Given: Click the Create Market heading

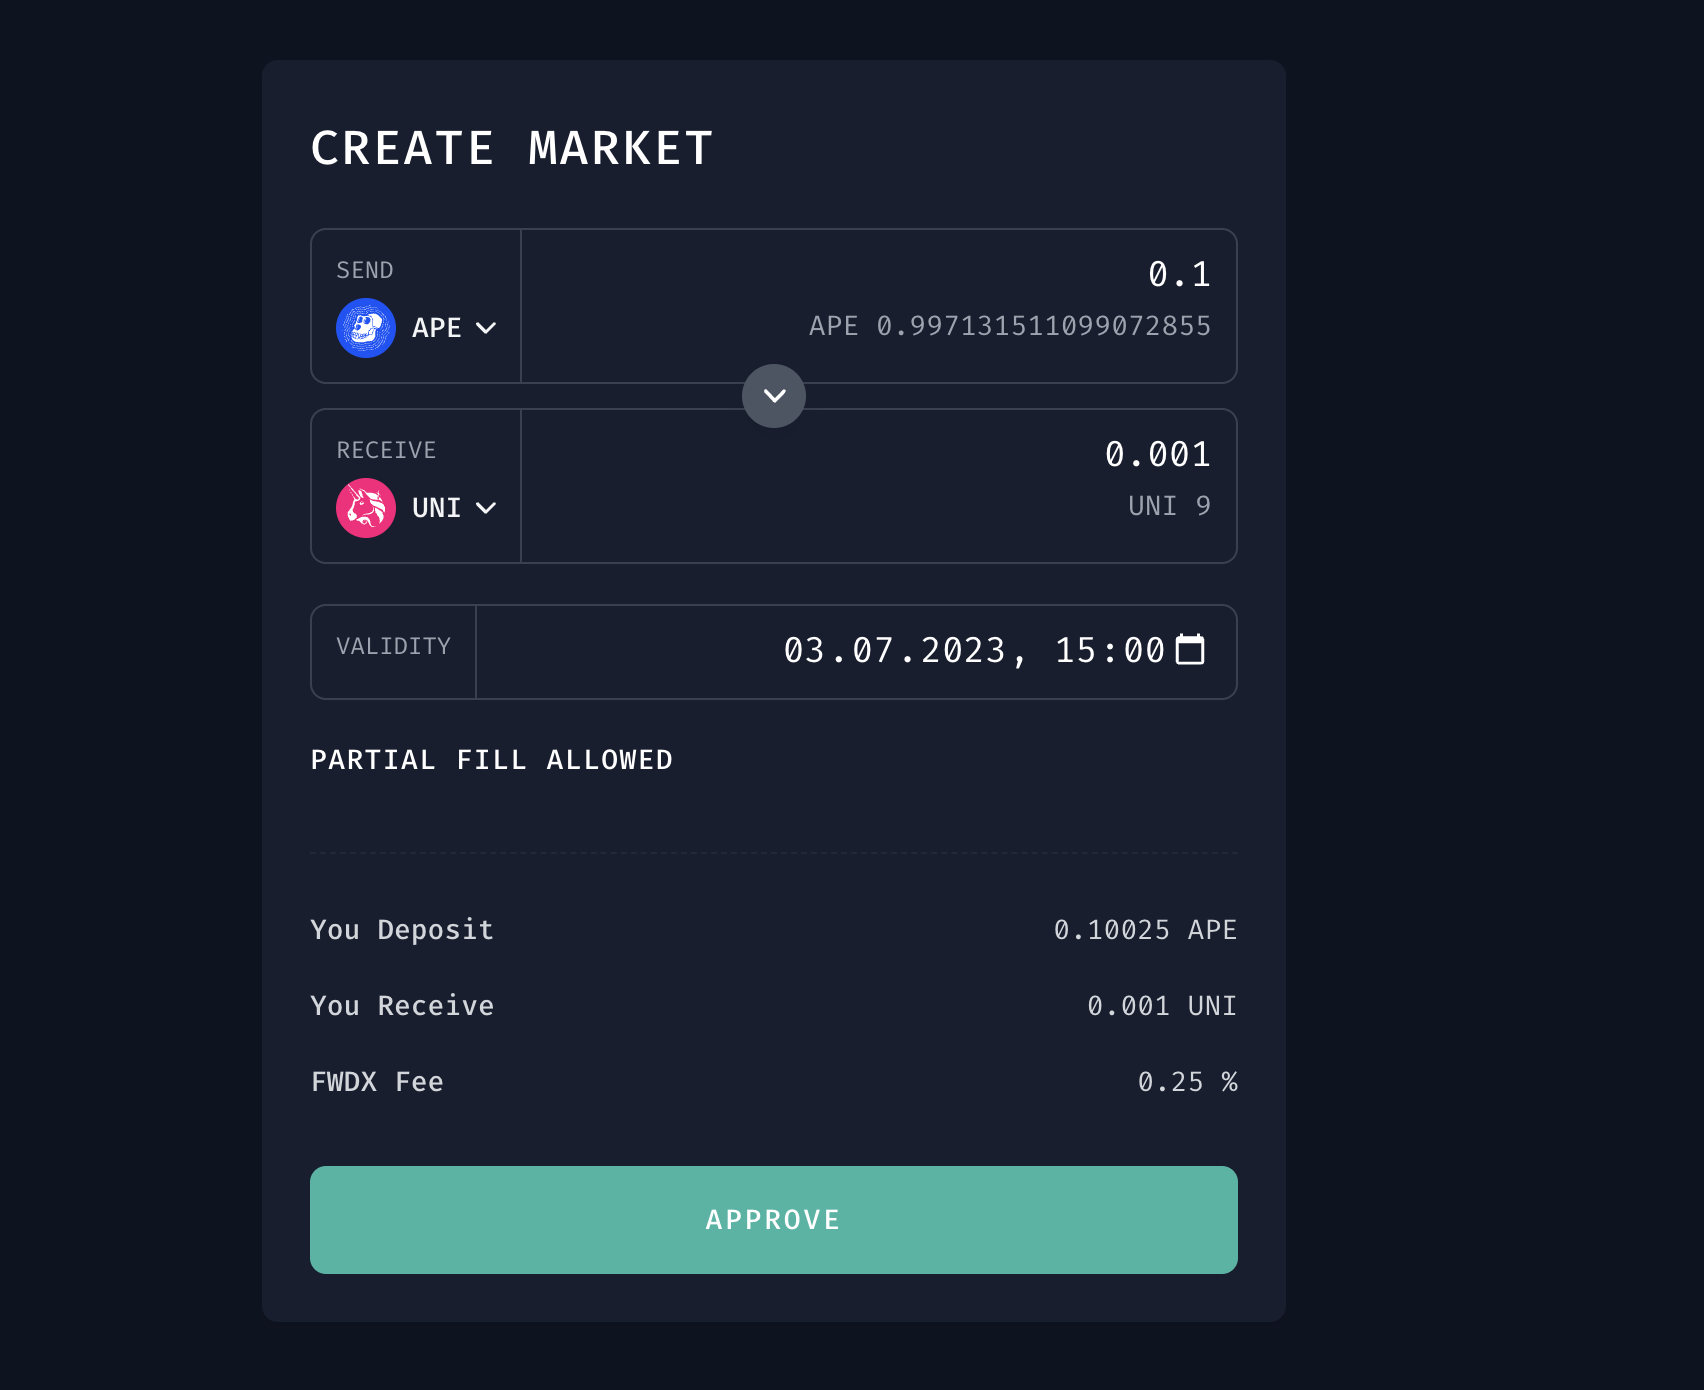Looking at the screenshot, I should [x=511, y=149].
